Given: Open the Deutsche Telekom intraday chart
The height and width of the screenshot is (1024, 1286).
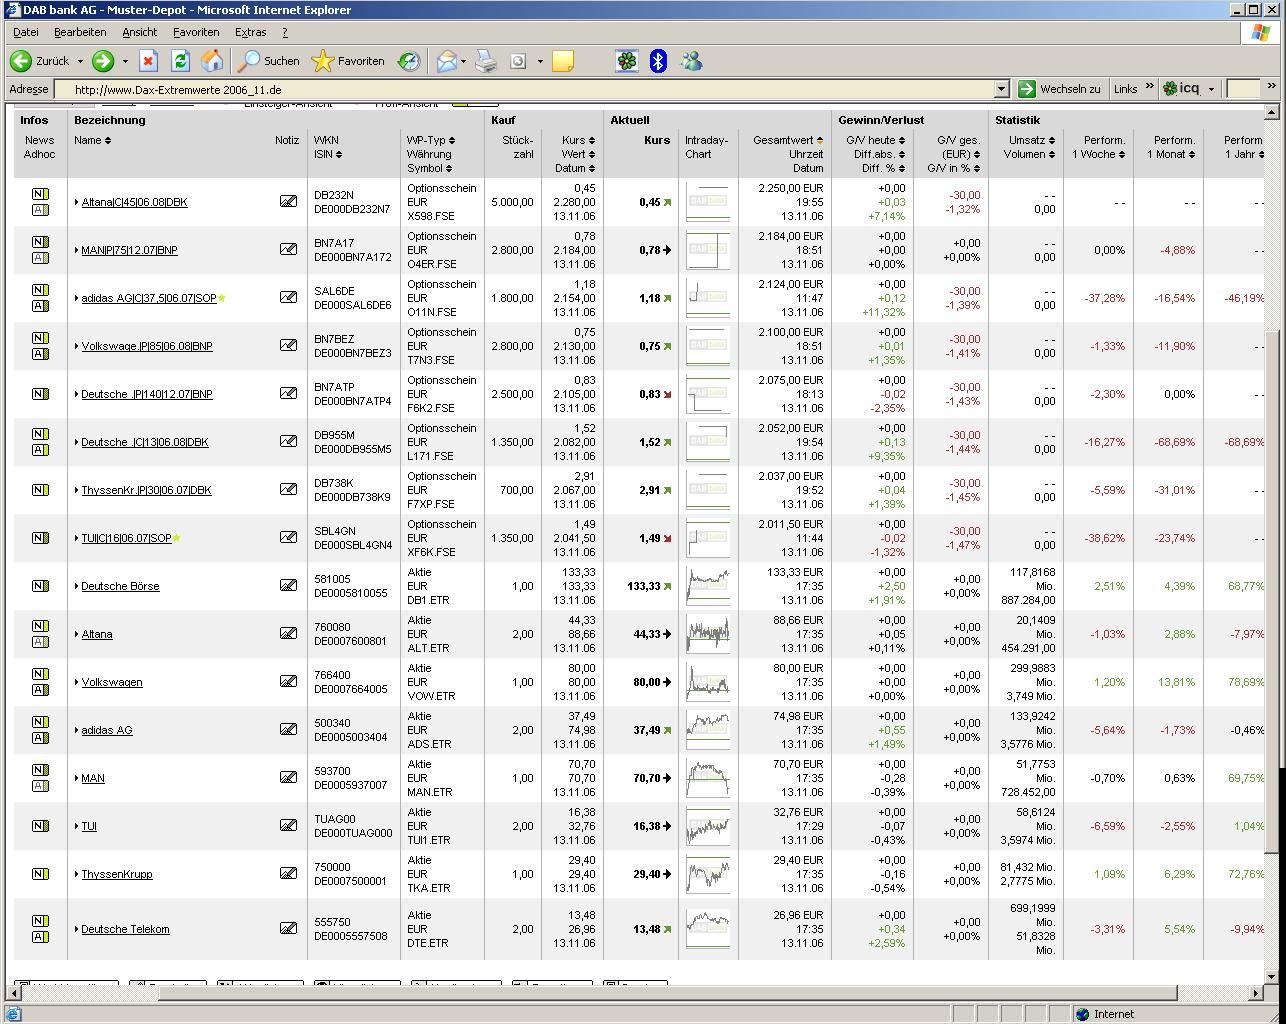Looking at the screenshot, I should [x=708, y=929].
